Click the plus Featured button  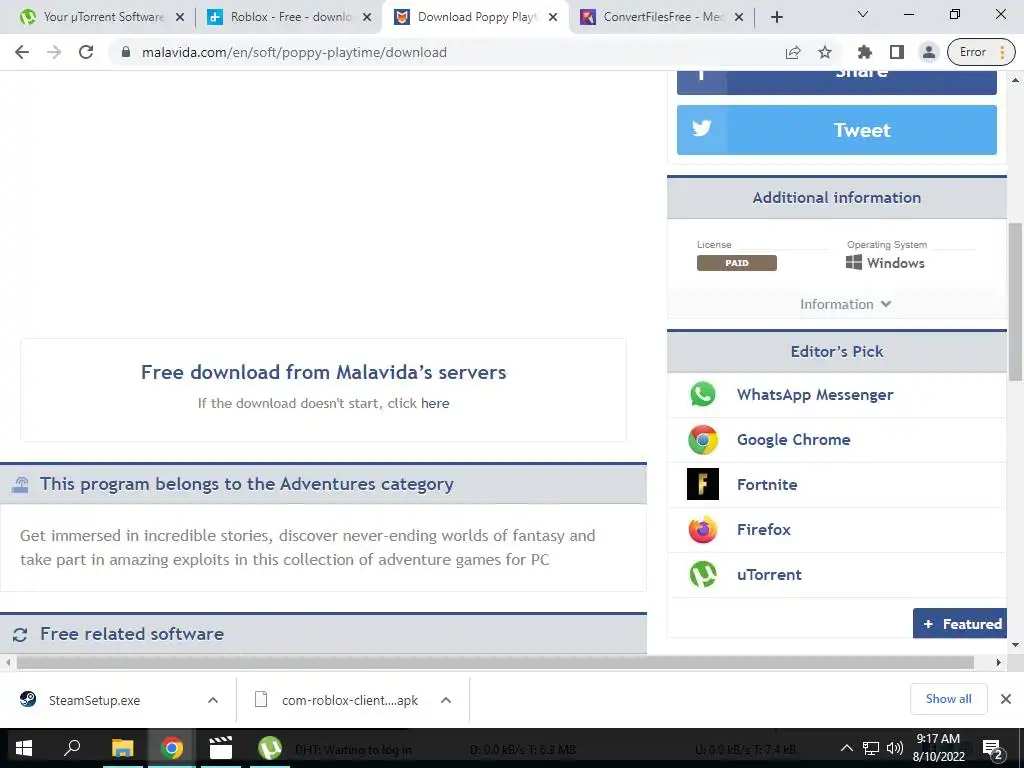[x=960, y=624]
